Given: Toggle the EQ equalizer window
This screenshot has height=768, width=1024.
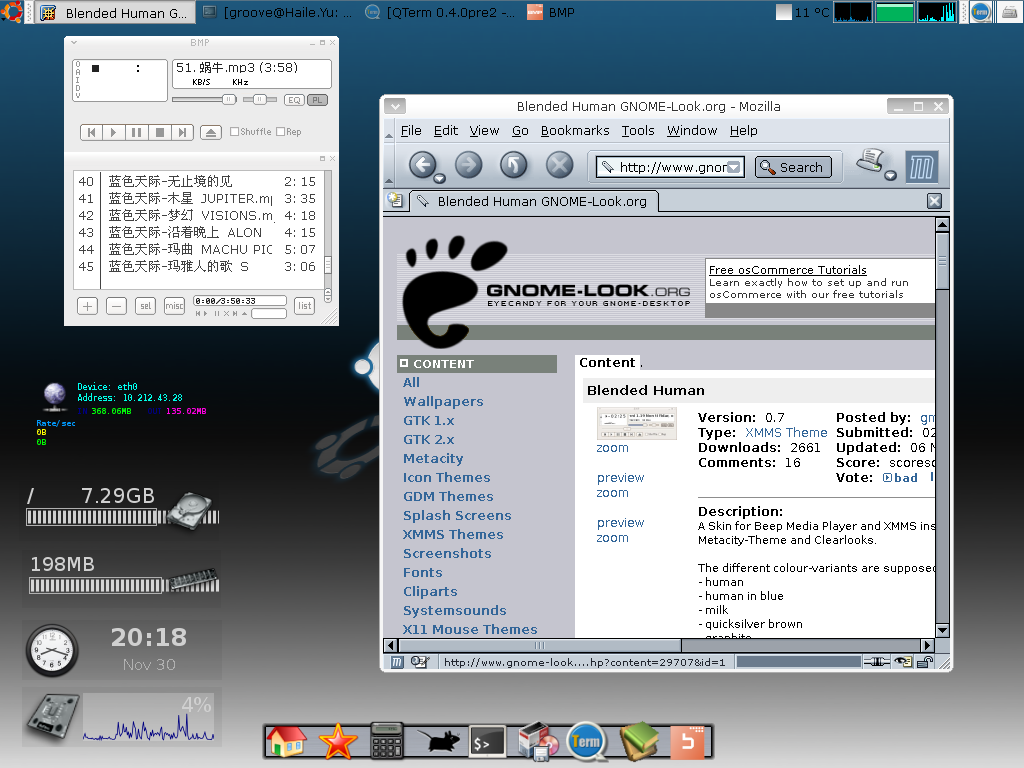Looking at the screenshot, I should pos(294,100).
